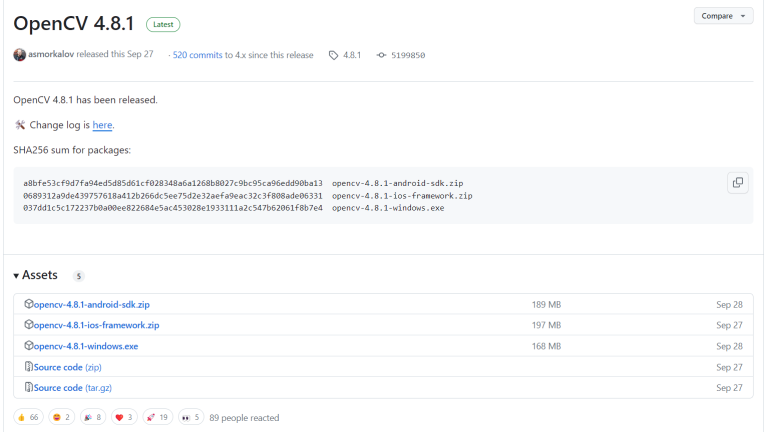The image size is (773, 432).
Task: Click file icon for Source code (zip)
Action: (29, 366)
